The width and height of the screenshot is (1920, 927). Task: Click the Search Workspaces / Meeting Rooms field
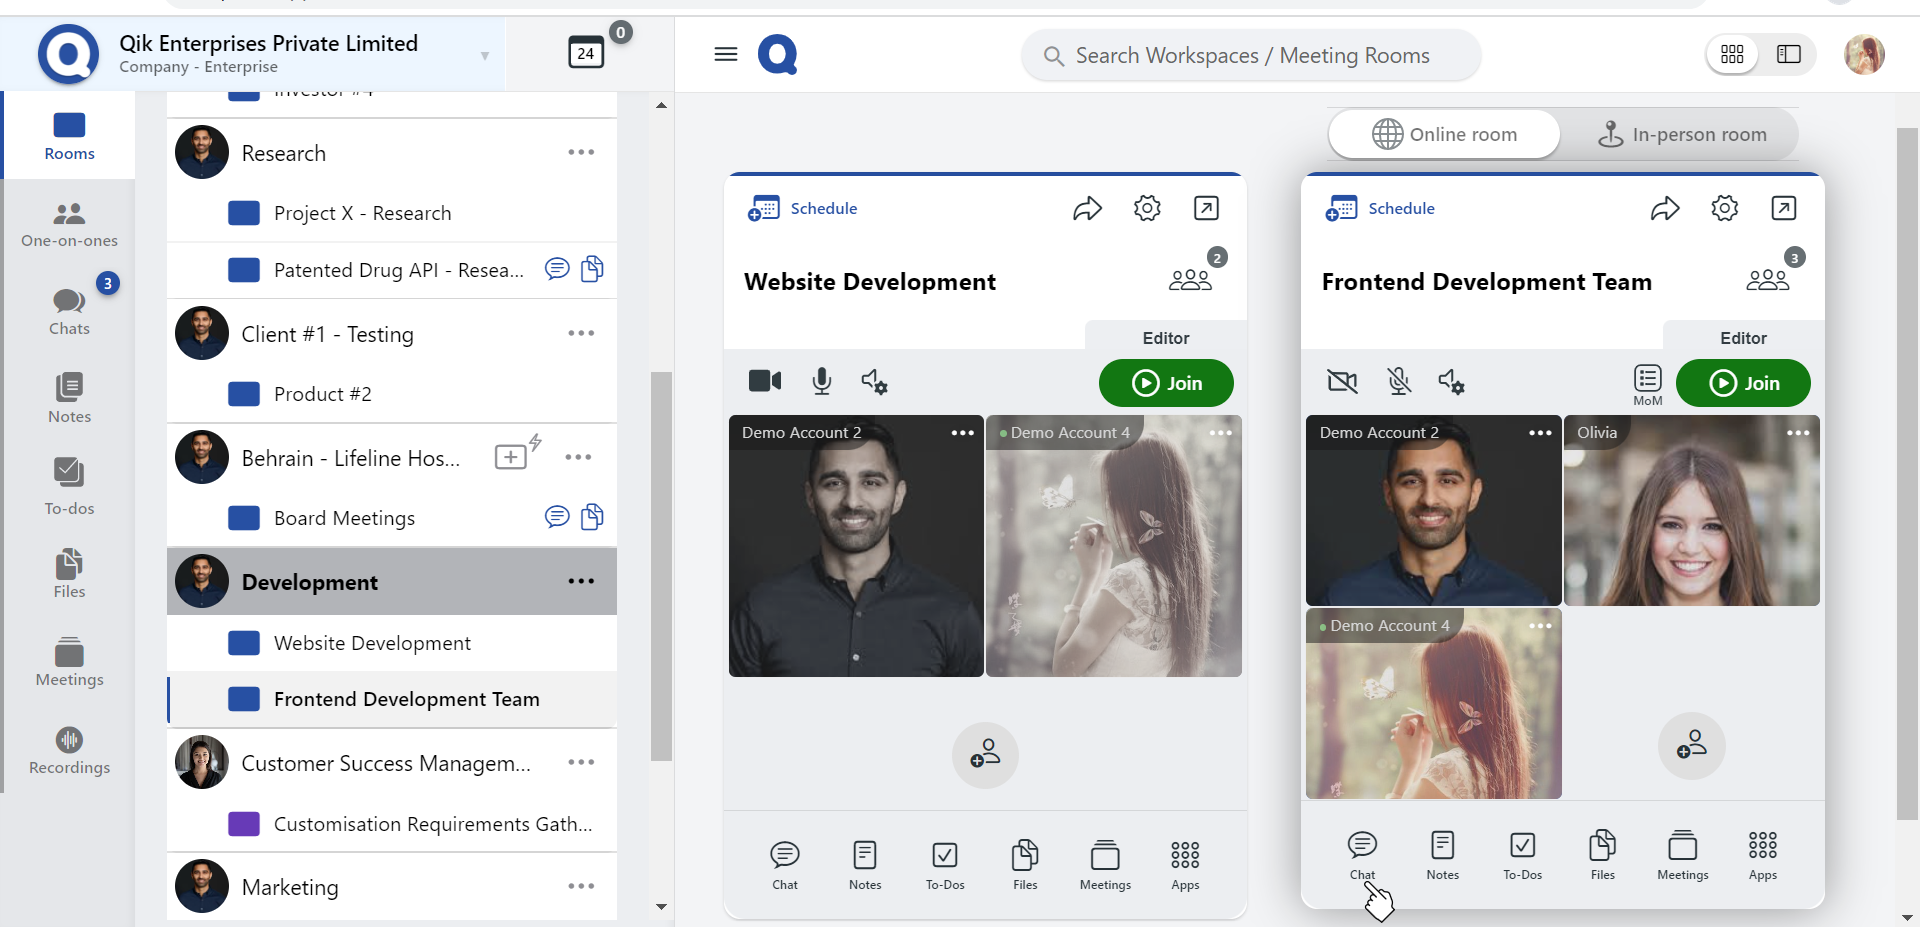tap(1251, 56)
